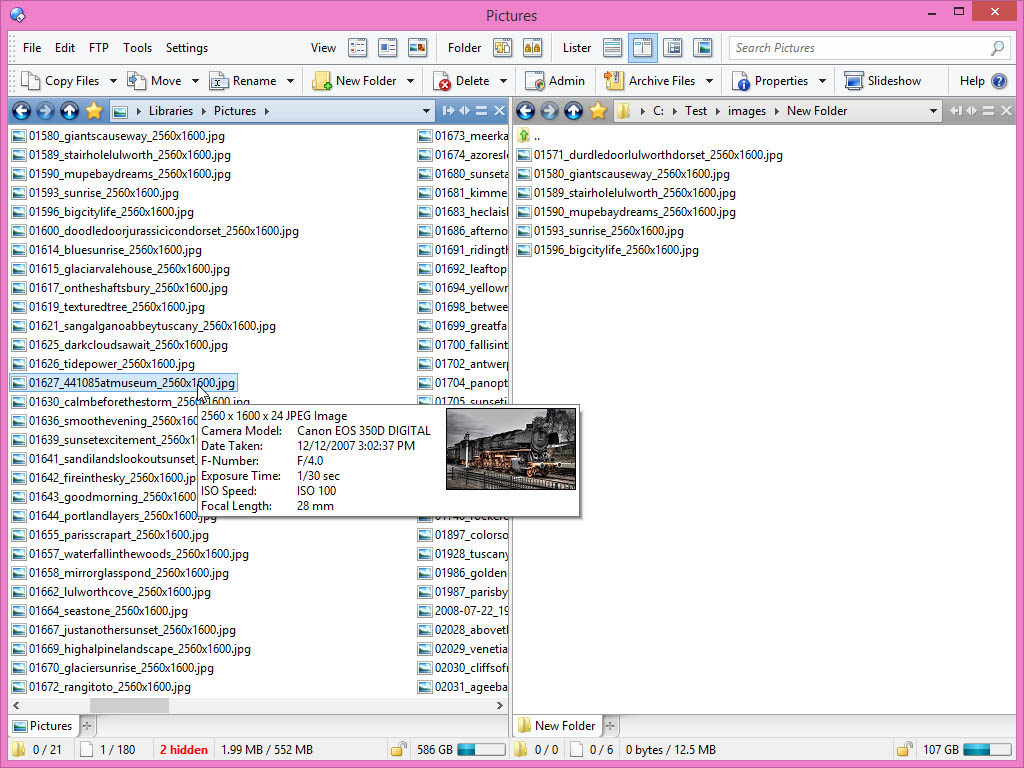Click the Copy Files button
Viewport: 1024px width, 768px height.
(60, 81)
